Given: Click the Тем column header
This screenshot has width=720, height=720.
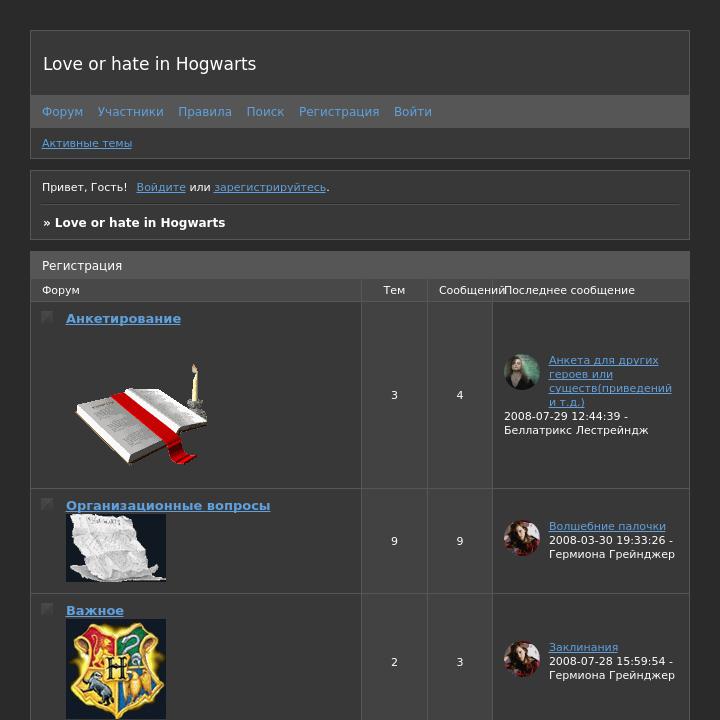Looking at the screenshot, I should click(394, 290).
